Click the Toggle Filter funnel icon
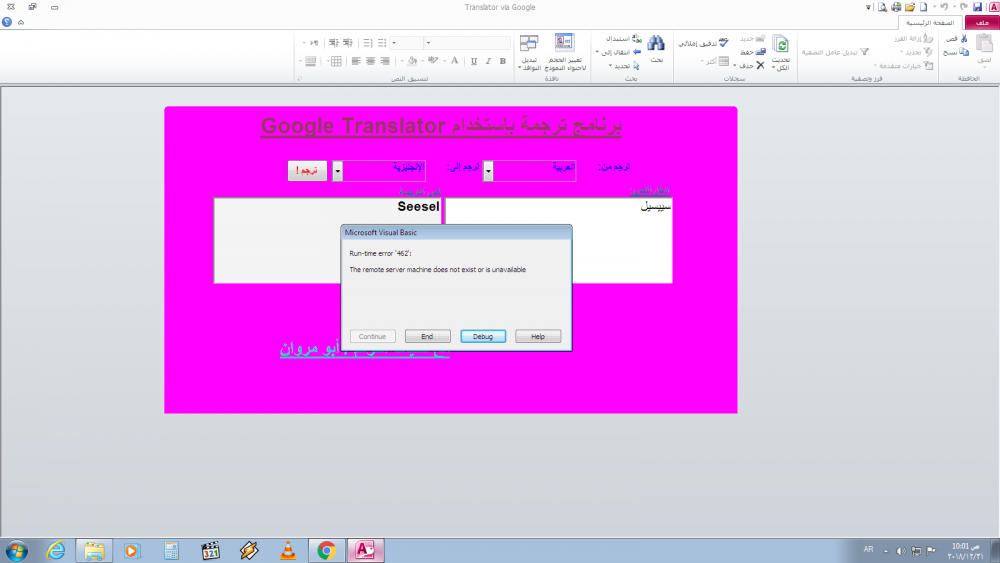Viewport: 1000px width, 563px height. [x=864, y=52]
